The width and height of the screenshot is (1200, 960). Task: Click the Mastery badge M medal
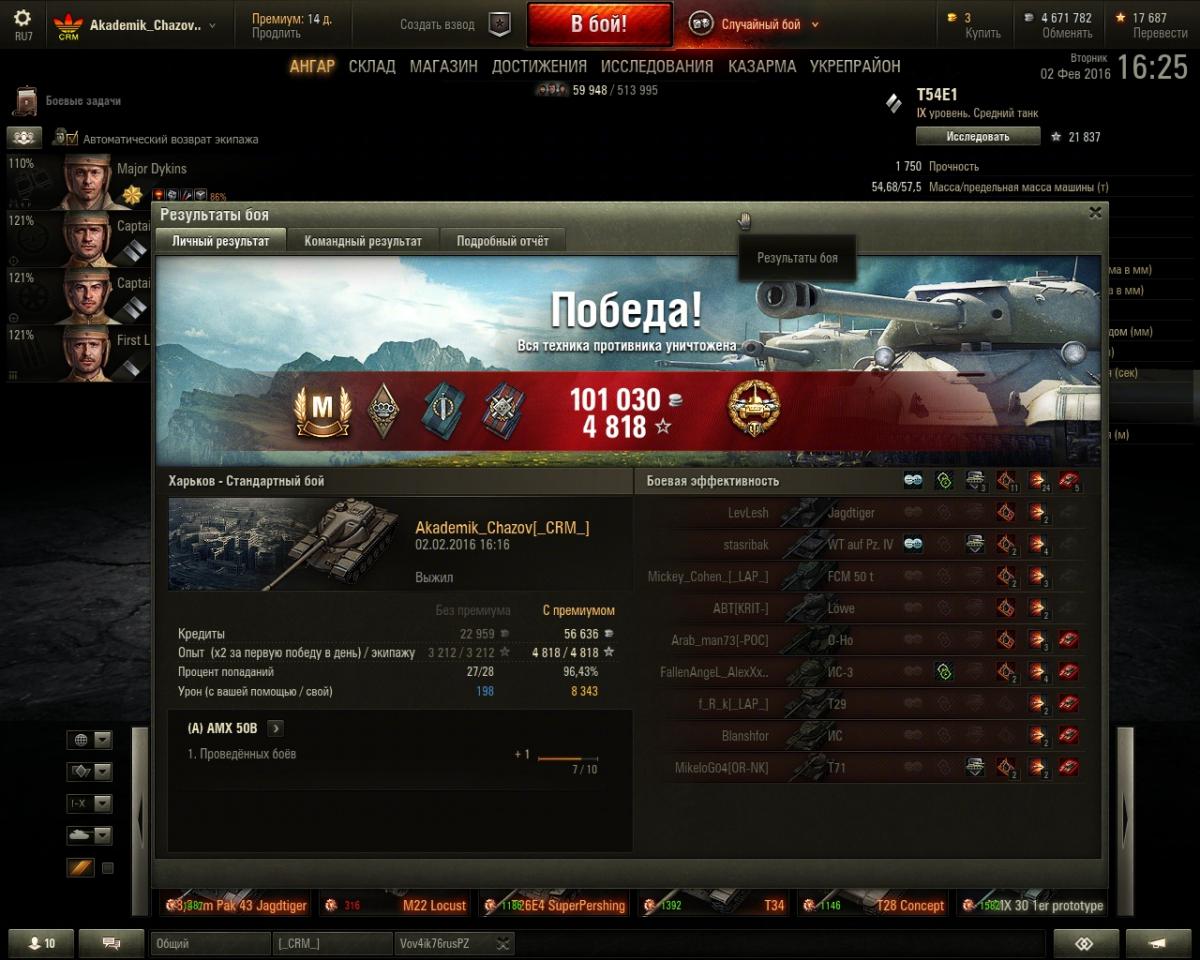[323, 410]
